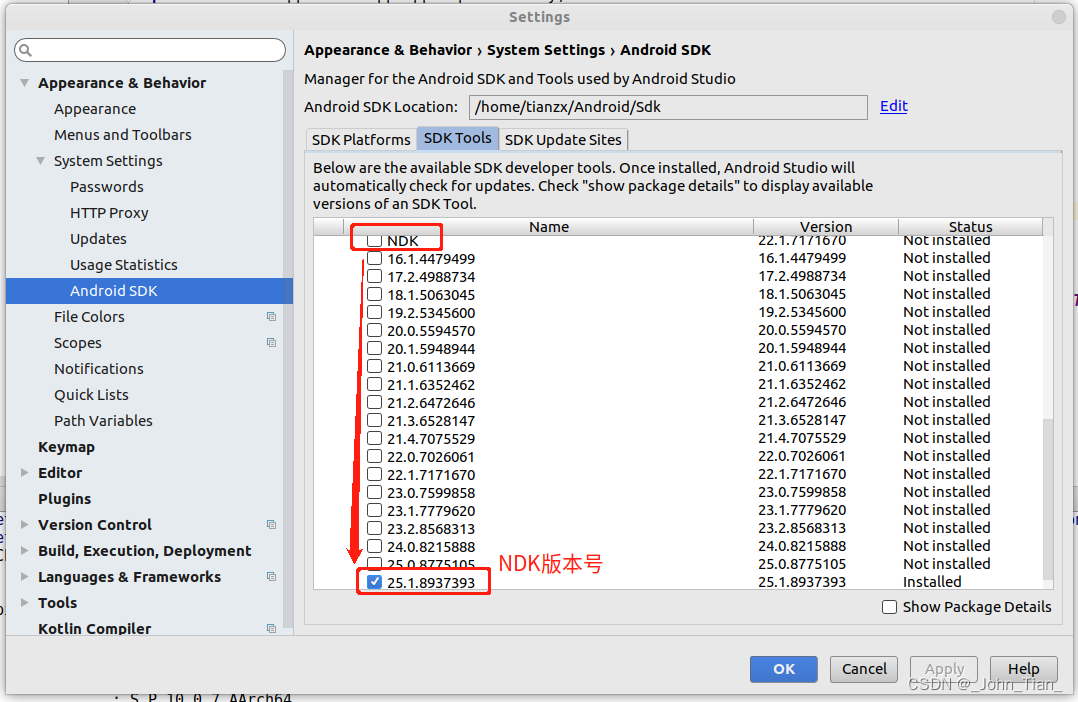Collapse Appearance & Behavior tree node
This screenshot has height=702, width=1078.
point(25,83)
